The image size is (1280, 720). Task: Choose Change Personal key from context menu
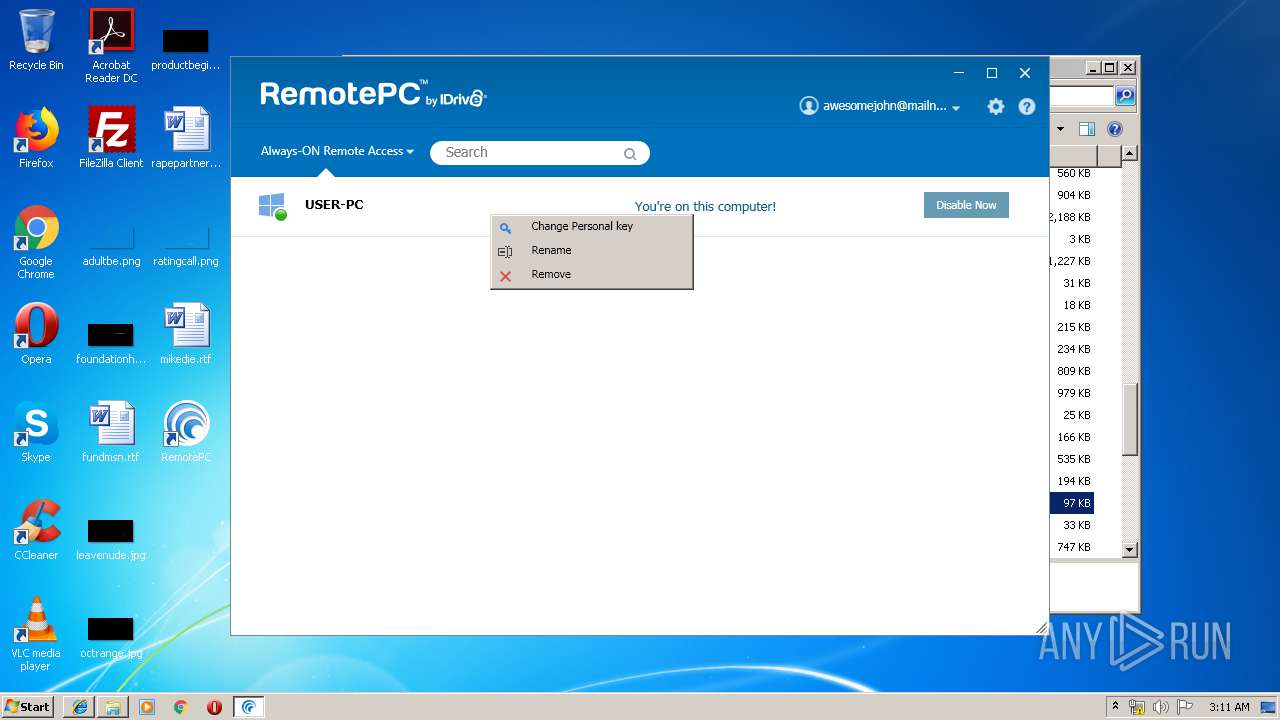(x=592, y=227)
